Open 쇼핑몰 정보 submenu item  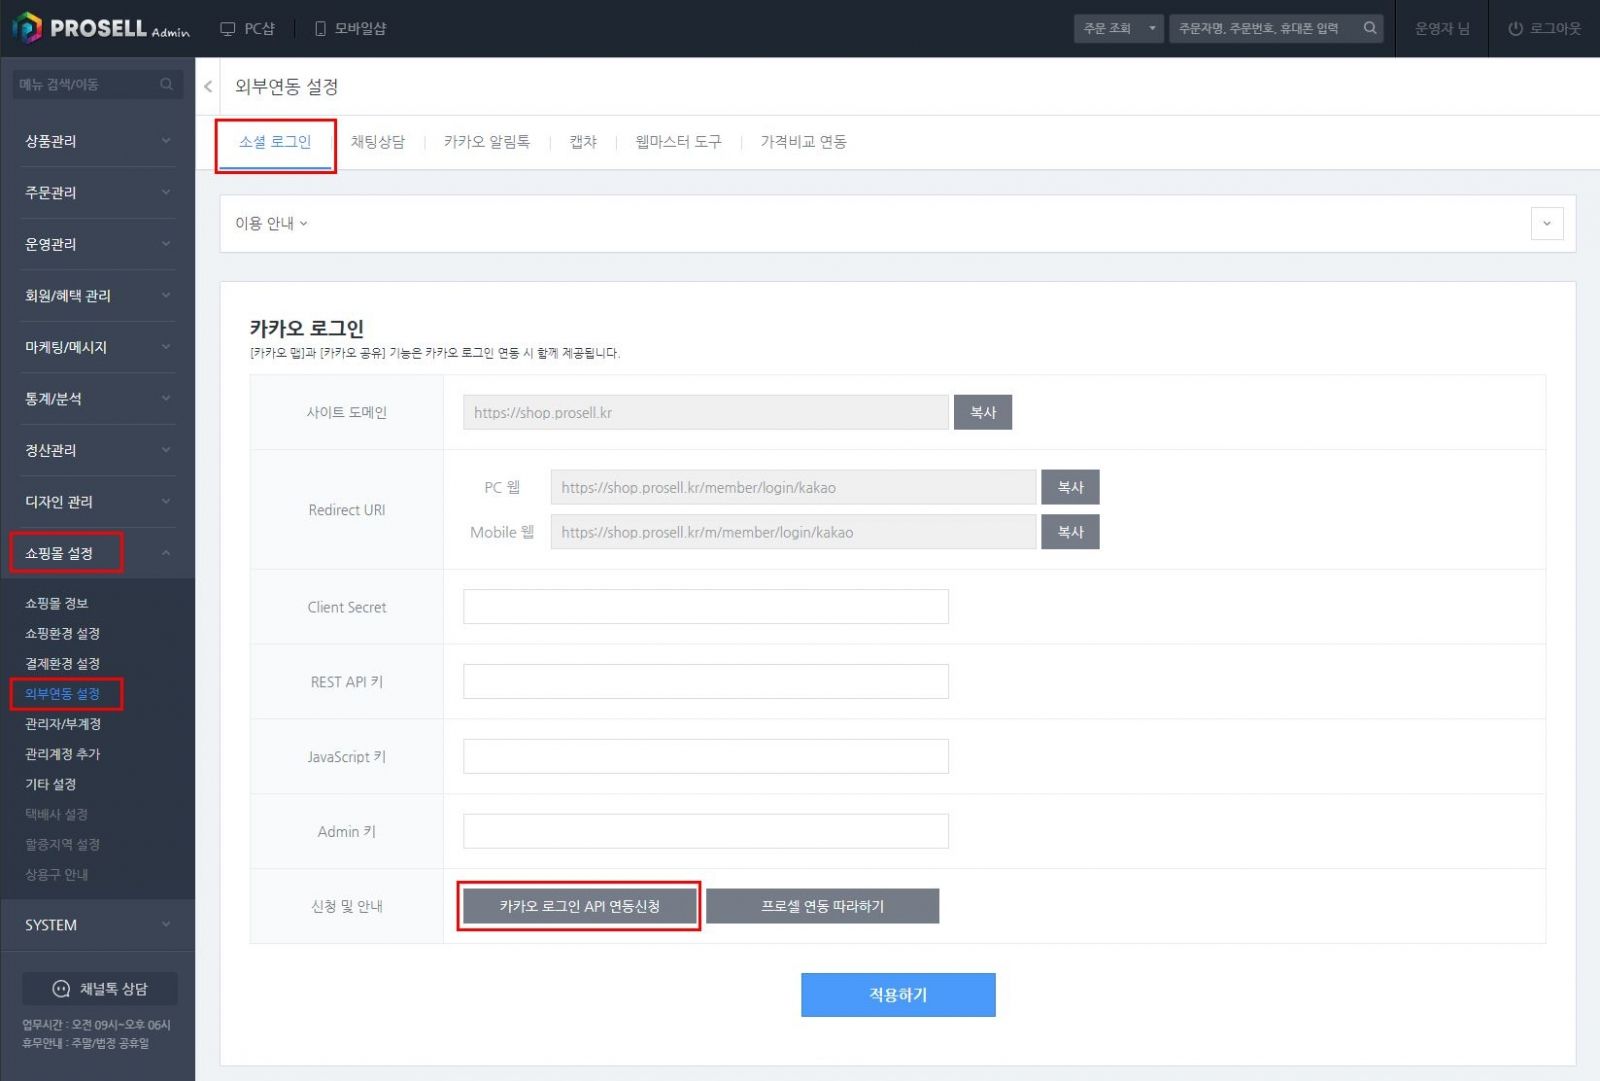[x=56, y=603]
